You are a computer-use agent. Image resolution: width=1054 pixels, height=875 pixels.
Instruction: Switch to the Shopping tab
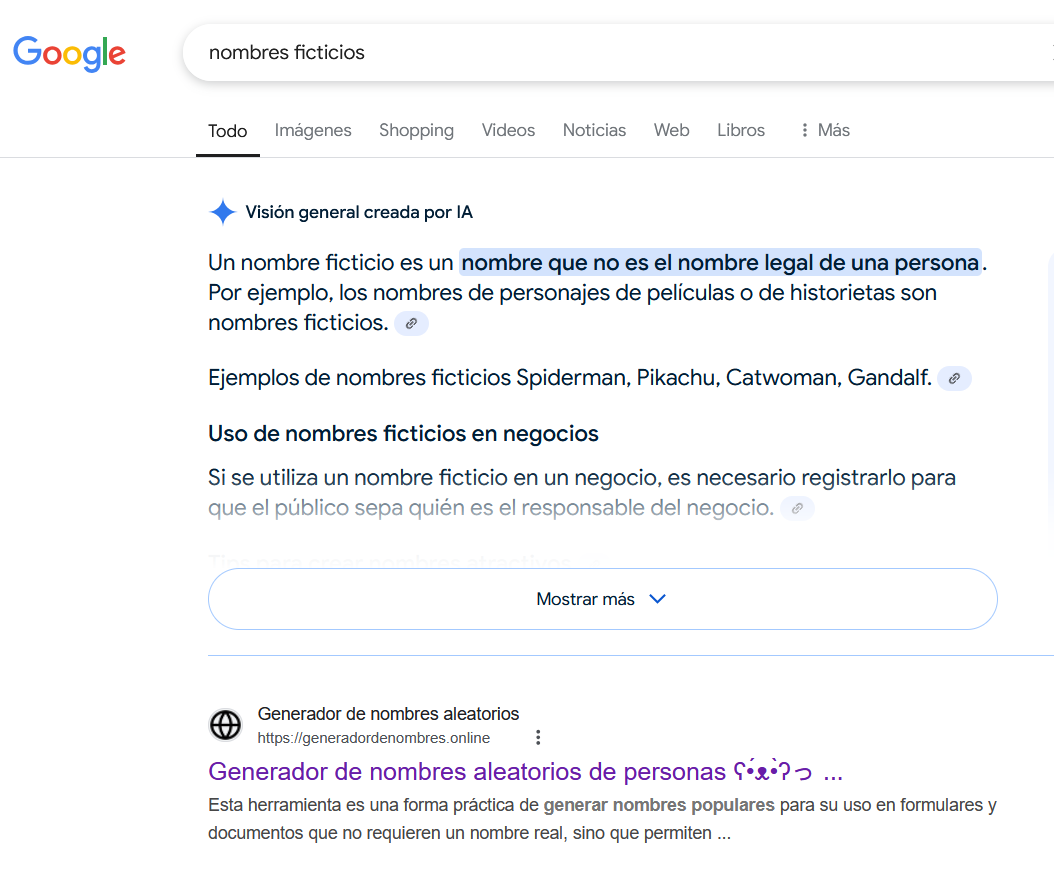tap(416, 130)
